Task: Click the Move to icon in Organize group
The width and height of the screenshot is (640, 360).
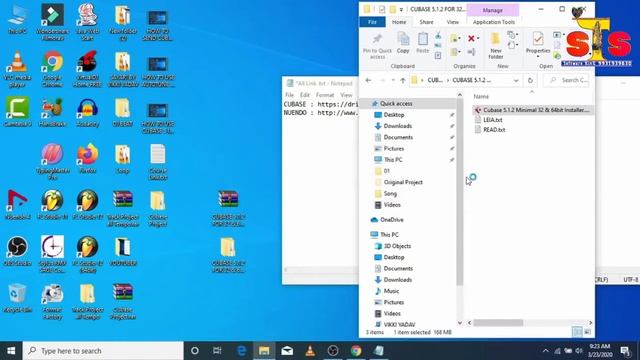Action: tap(454, 38)
